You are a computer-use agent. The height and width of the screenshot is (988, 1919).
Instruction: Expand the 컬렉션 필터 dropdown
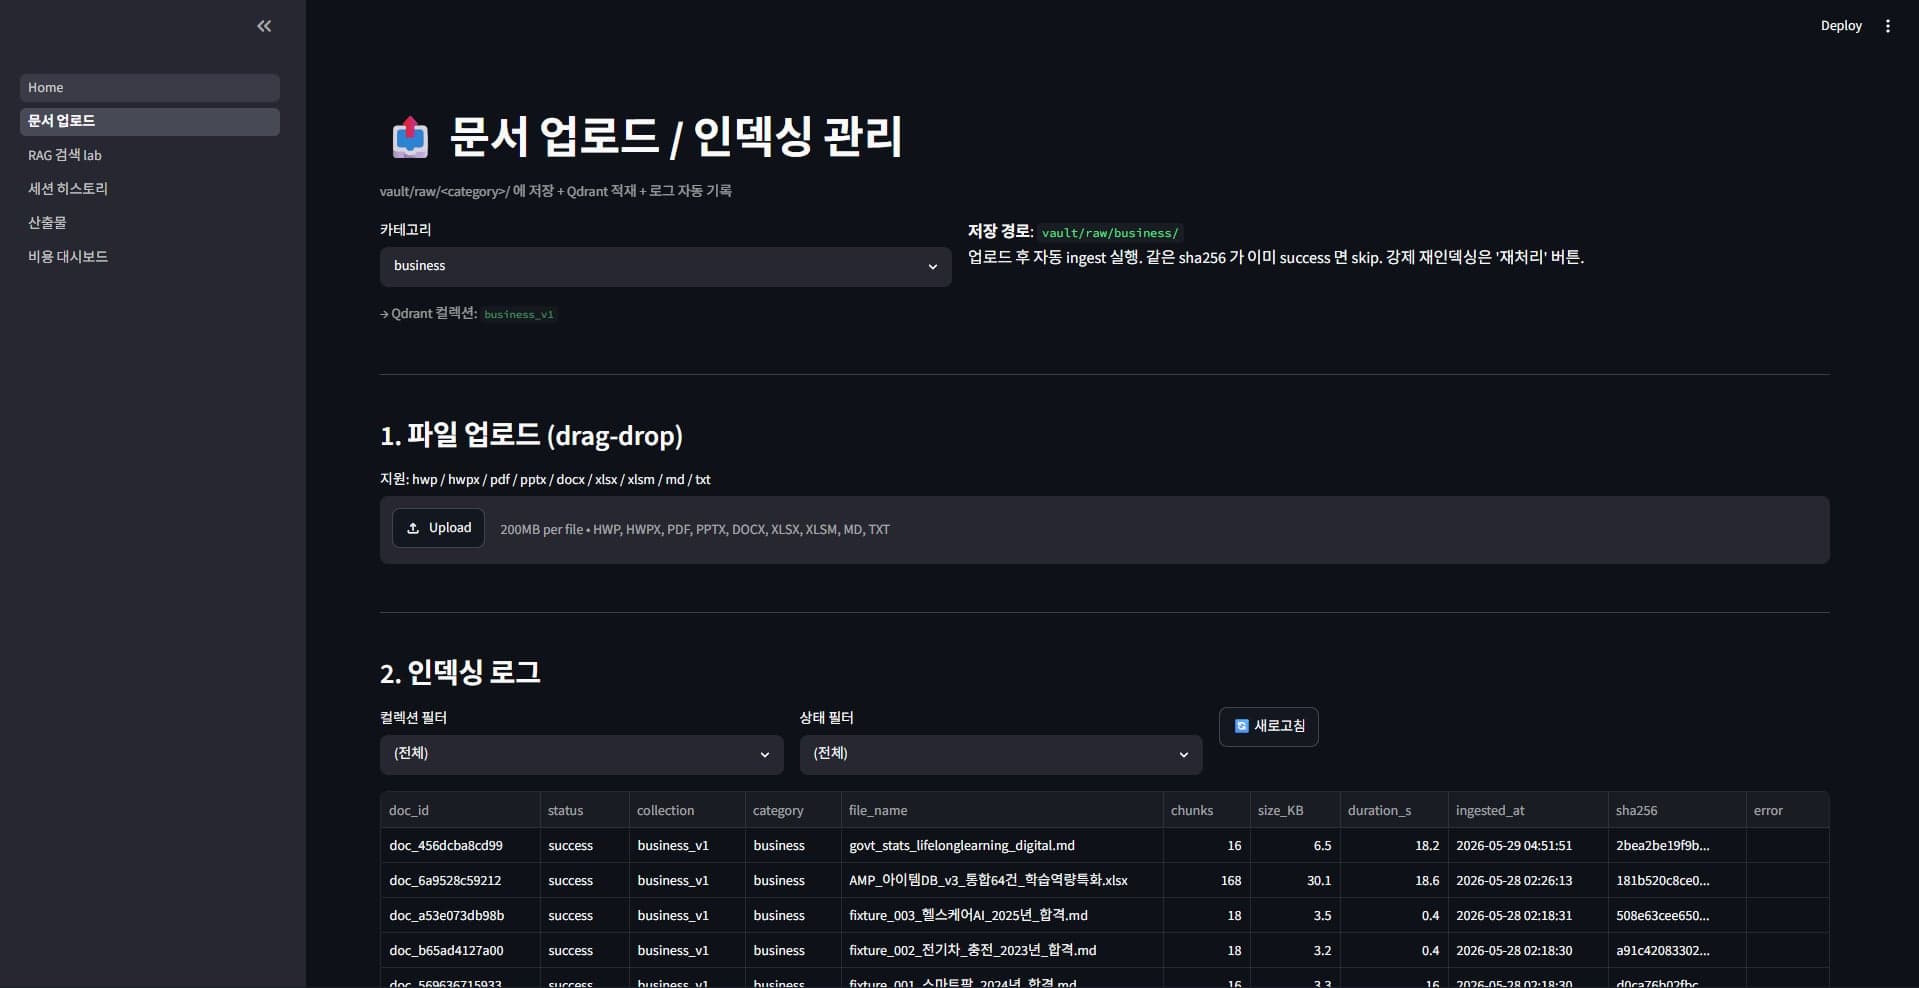coord(581,754)
